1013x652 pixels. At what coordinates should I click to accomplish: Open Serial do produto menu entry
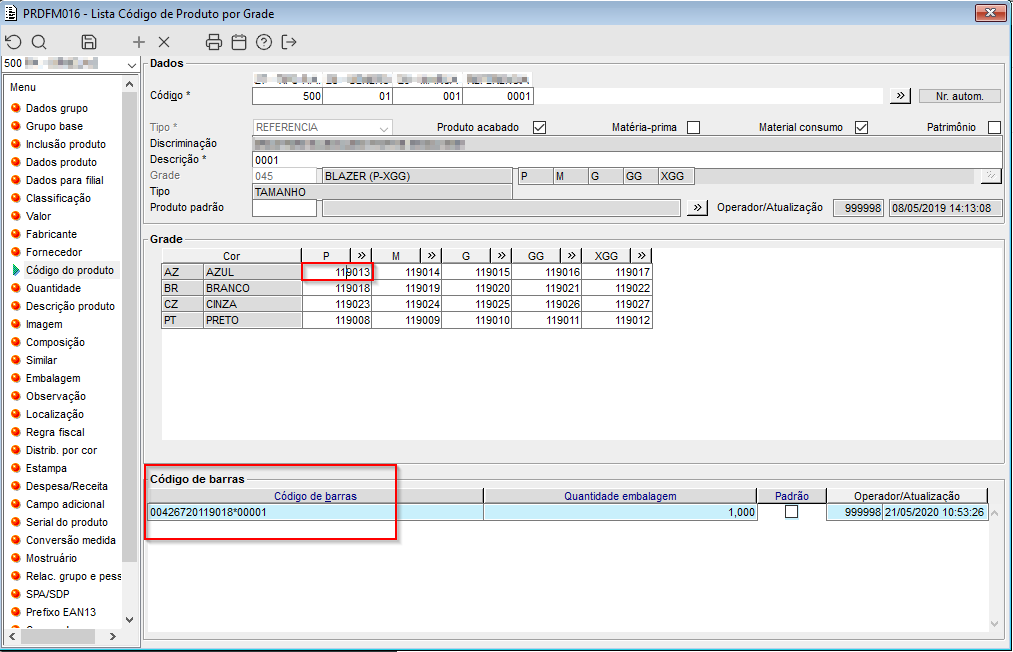[x=67, y=522]
